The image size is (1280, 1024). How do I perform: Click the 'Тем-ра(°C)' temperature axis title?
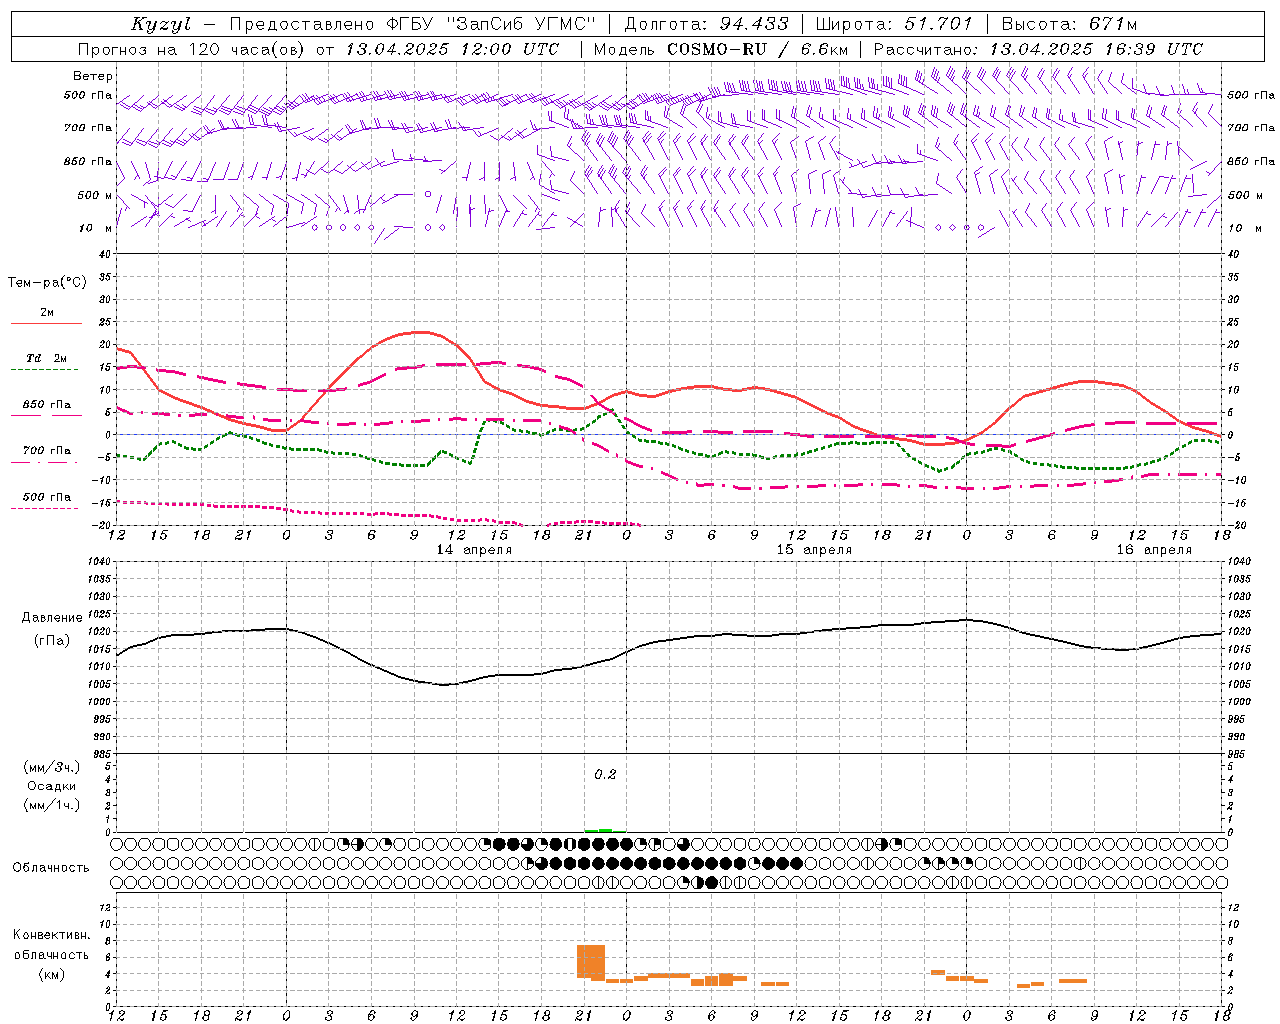point(47,283)
